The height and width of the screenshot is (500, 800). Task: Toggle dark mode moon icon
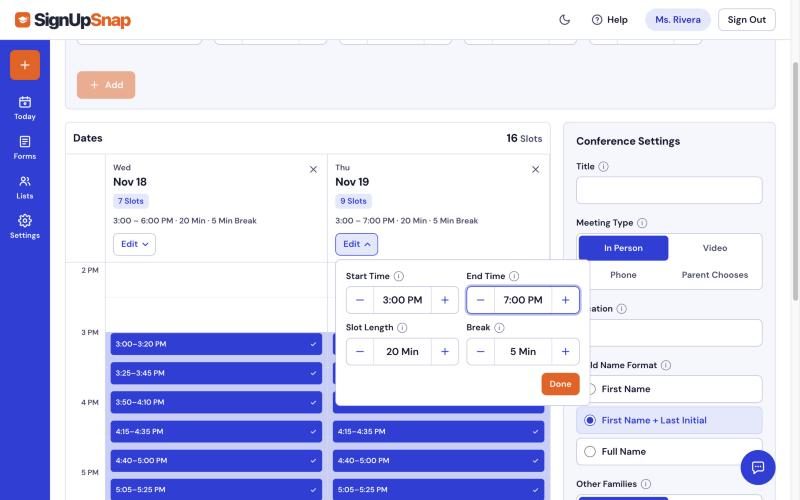click(564, 20)
